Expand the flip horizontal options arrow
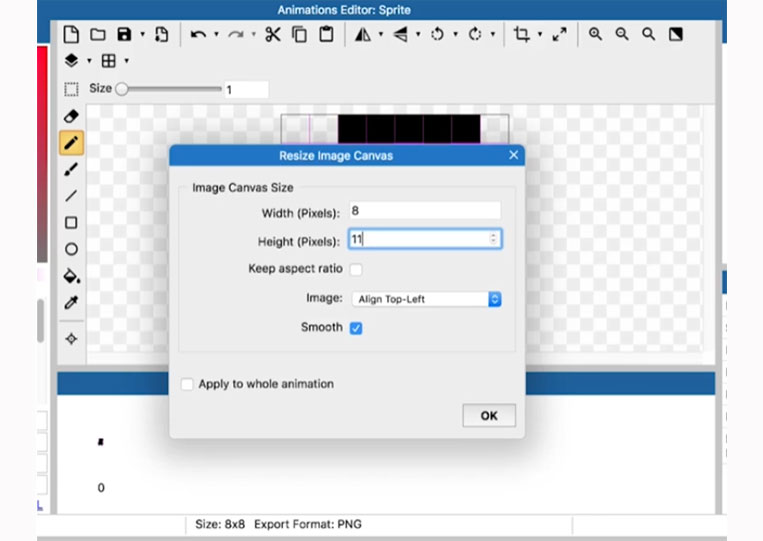 (381, 35)
